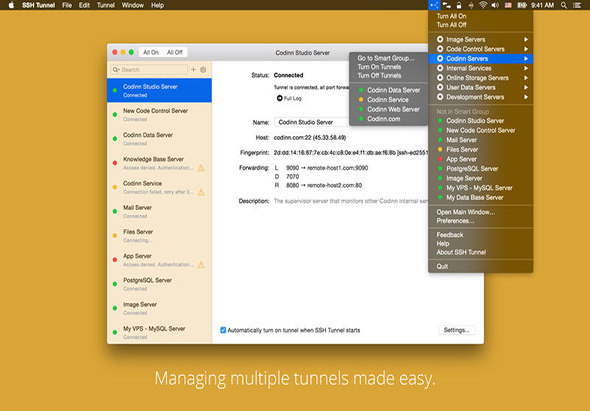The height and width of the screenshot is (411, 590).
Task: Expand Image Servers submenu arrow
Action: coord(526,39)
